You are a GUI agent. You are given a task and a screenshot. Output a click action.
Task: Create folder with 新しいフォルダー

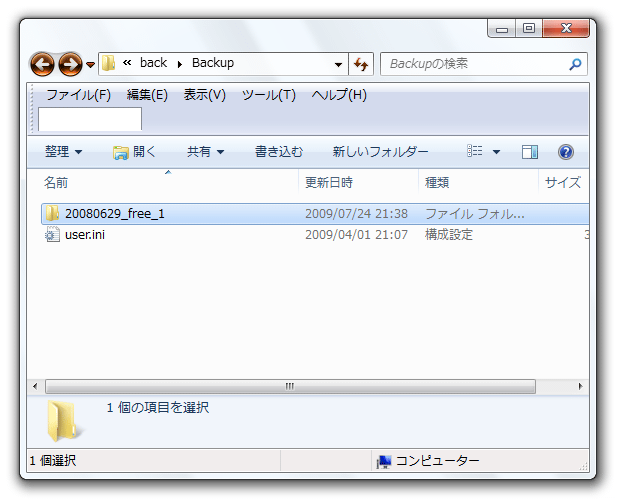[x=380, y=152]
